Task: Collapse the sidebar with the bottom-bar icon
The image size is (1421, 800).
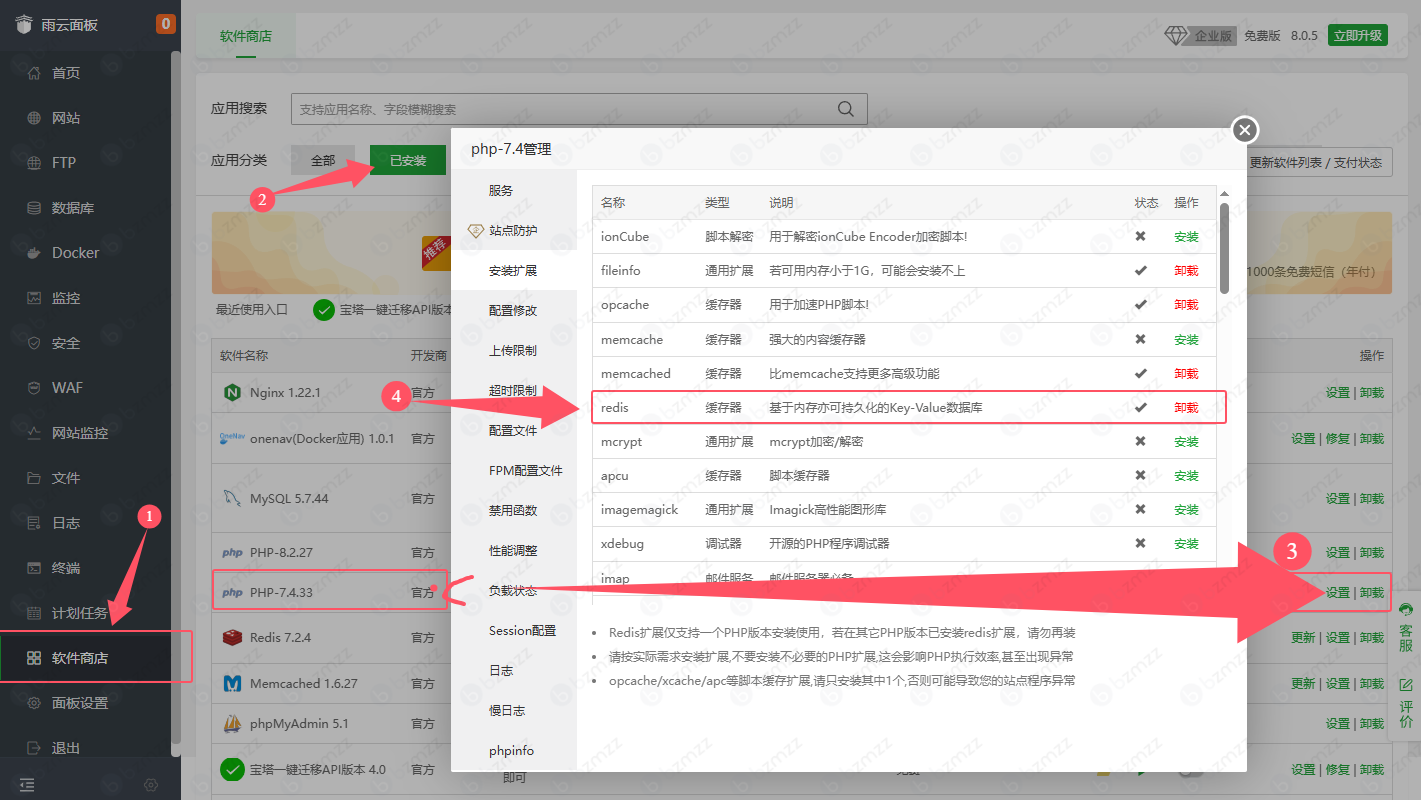Action: click(x=26, y=785)
